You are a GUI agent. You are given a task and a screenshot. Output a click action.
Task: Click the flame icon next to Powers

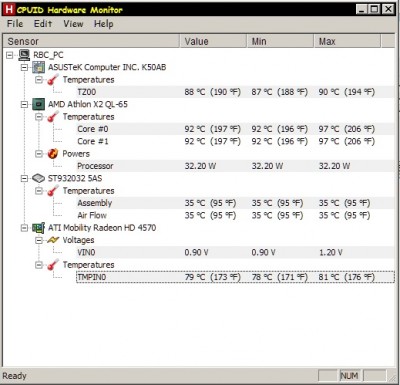[53, 154]
